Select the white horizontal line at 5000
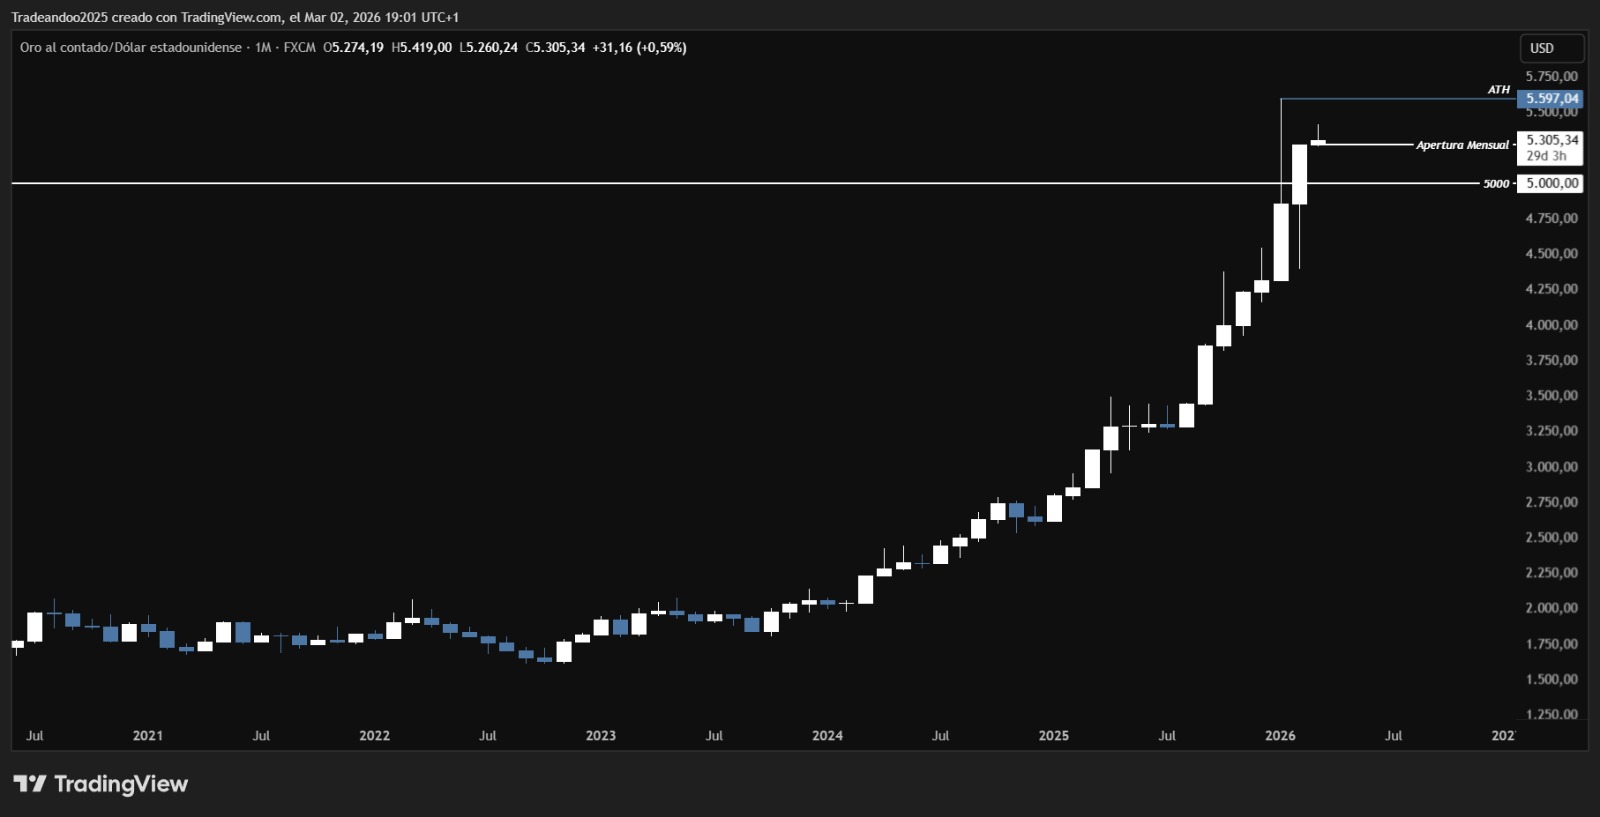The height and width of the screenshot is (817, 1600). [x=700, y=183]
